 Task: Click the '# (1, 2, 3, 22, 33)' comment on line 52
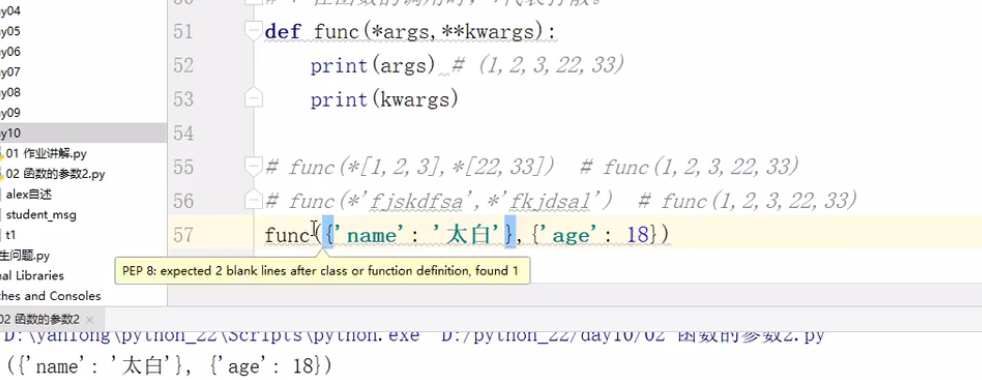(x=538, y=65)
